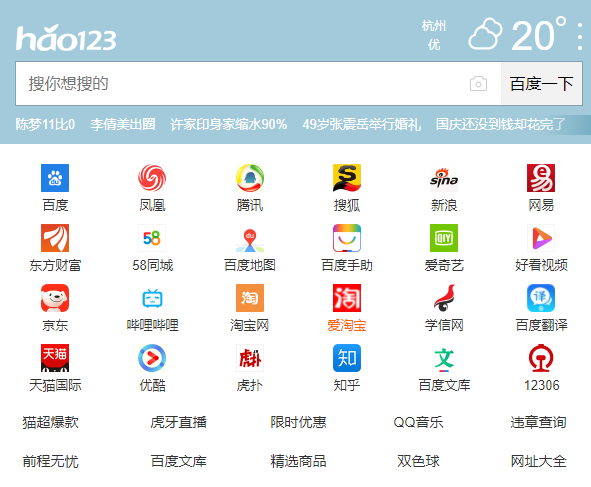Screen dimensions: 591x487
Task: Open the Tencent (腾讯) penguin icon
Action: coord(250,178)
